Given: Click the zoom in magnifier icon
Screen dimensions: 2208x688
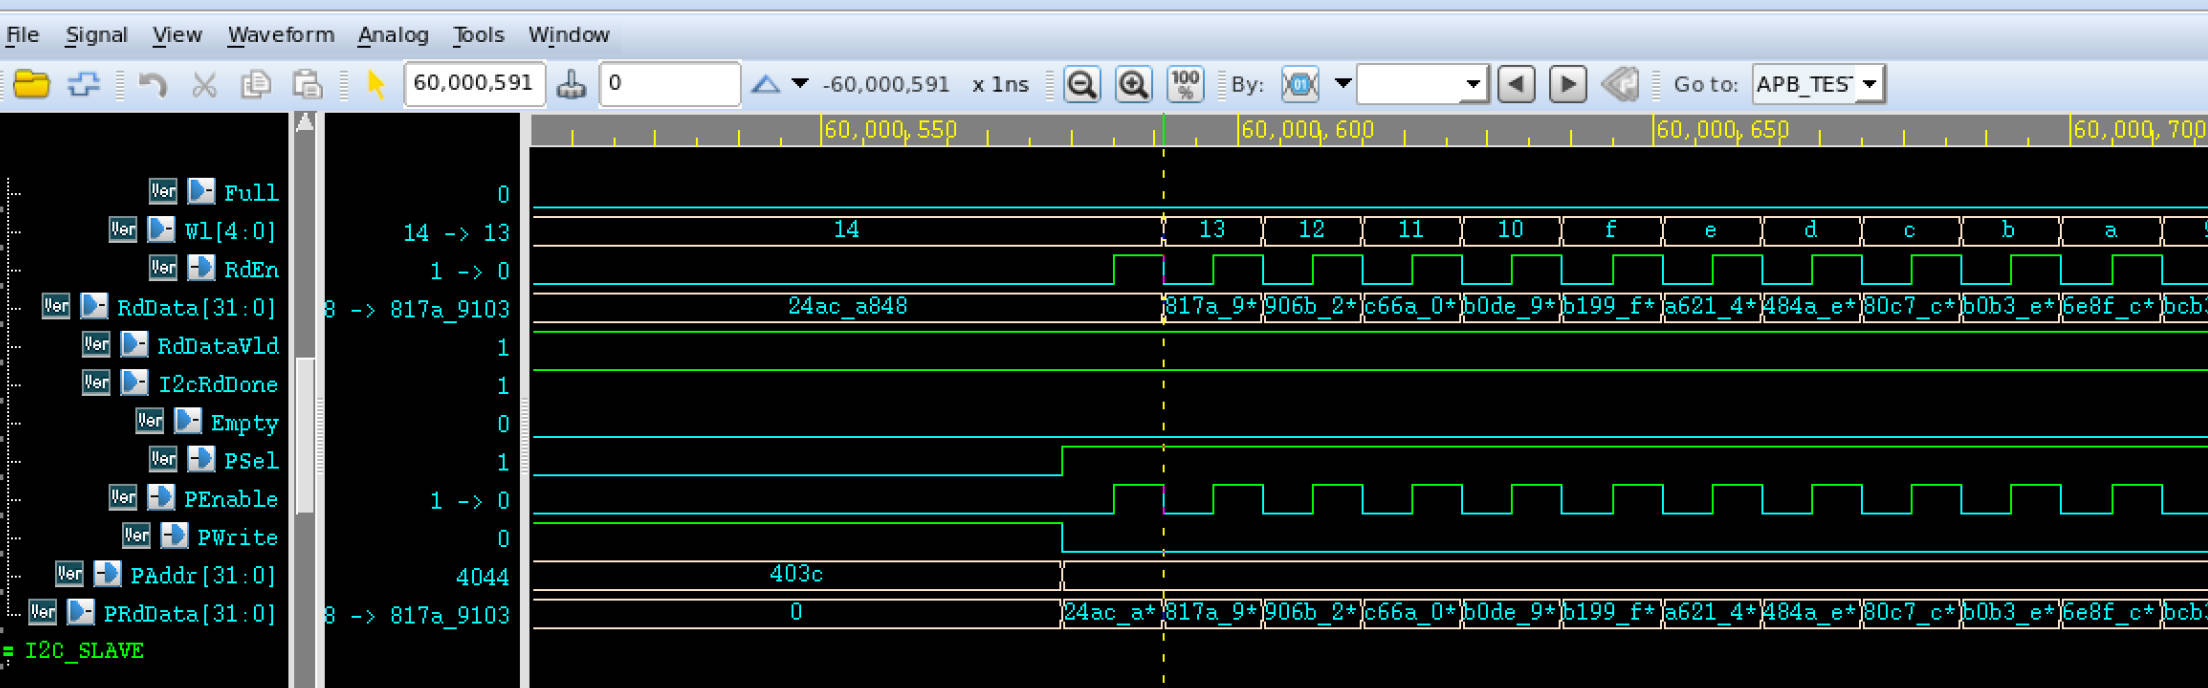Looking at the screenshot, I should [1133, 85].
